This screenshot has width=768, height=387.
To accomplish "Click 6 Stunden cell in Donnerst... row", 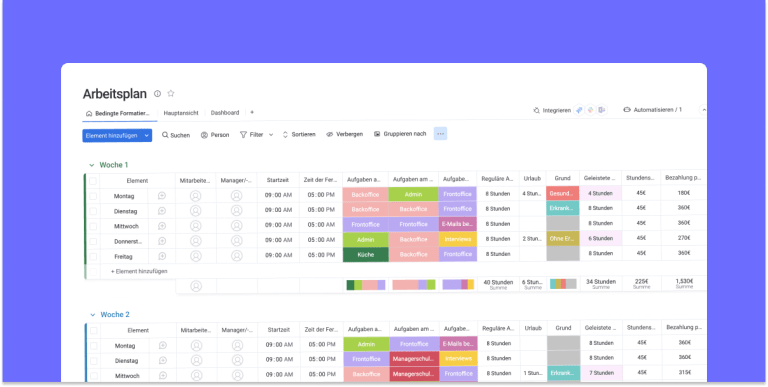I will click(601, 239).
